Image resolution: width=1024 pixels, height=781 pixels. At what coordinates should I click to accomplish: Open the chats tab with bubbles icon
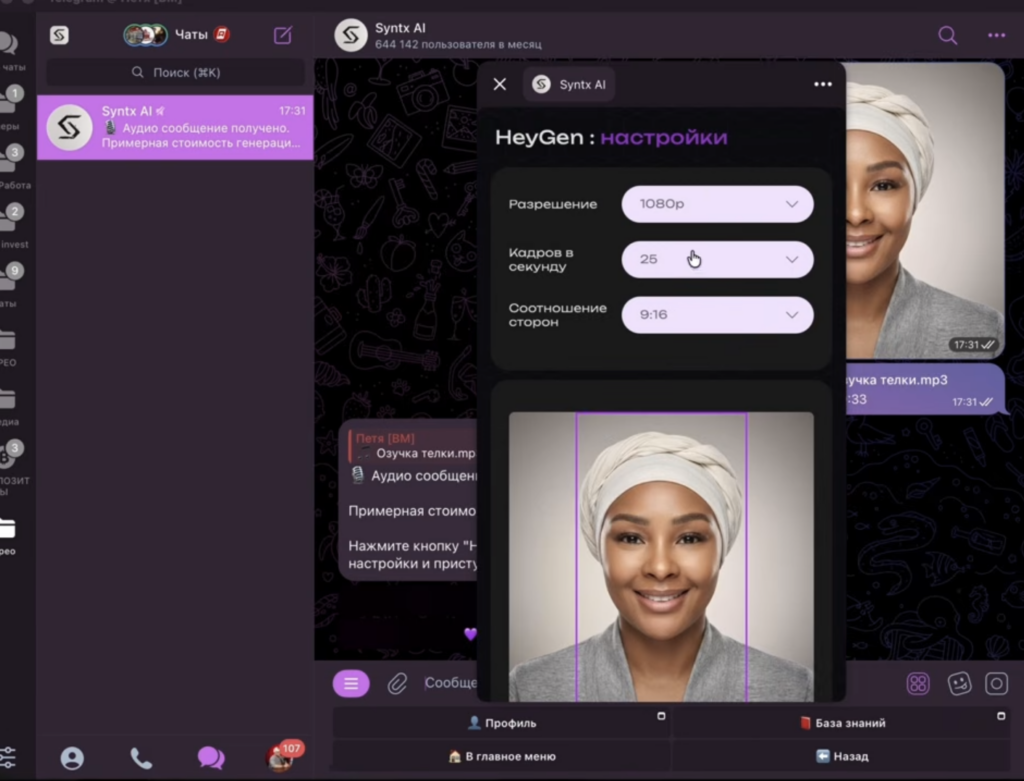coord(211,757)
